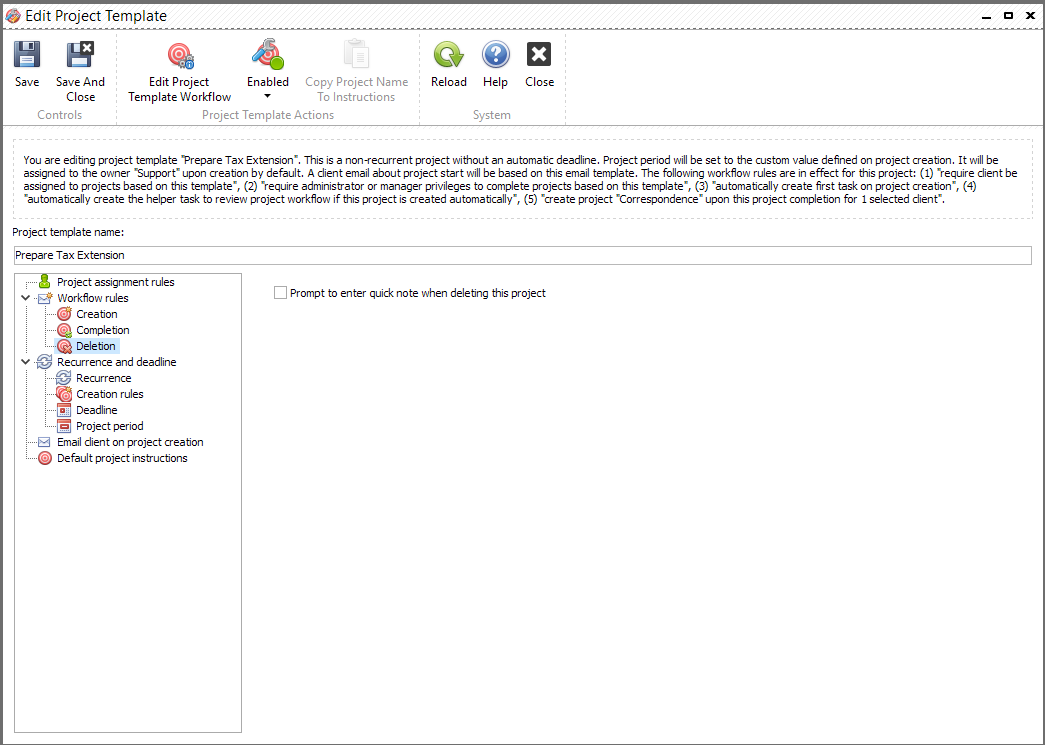Viewport: 1045px width, 745px height.
Task: Click Copy Project Name To Instructions
Action: [x=357, y=71]
